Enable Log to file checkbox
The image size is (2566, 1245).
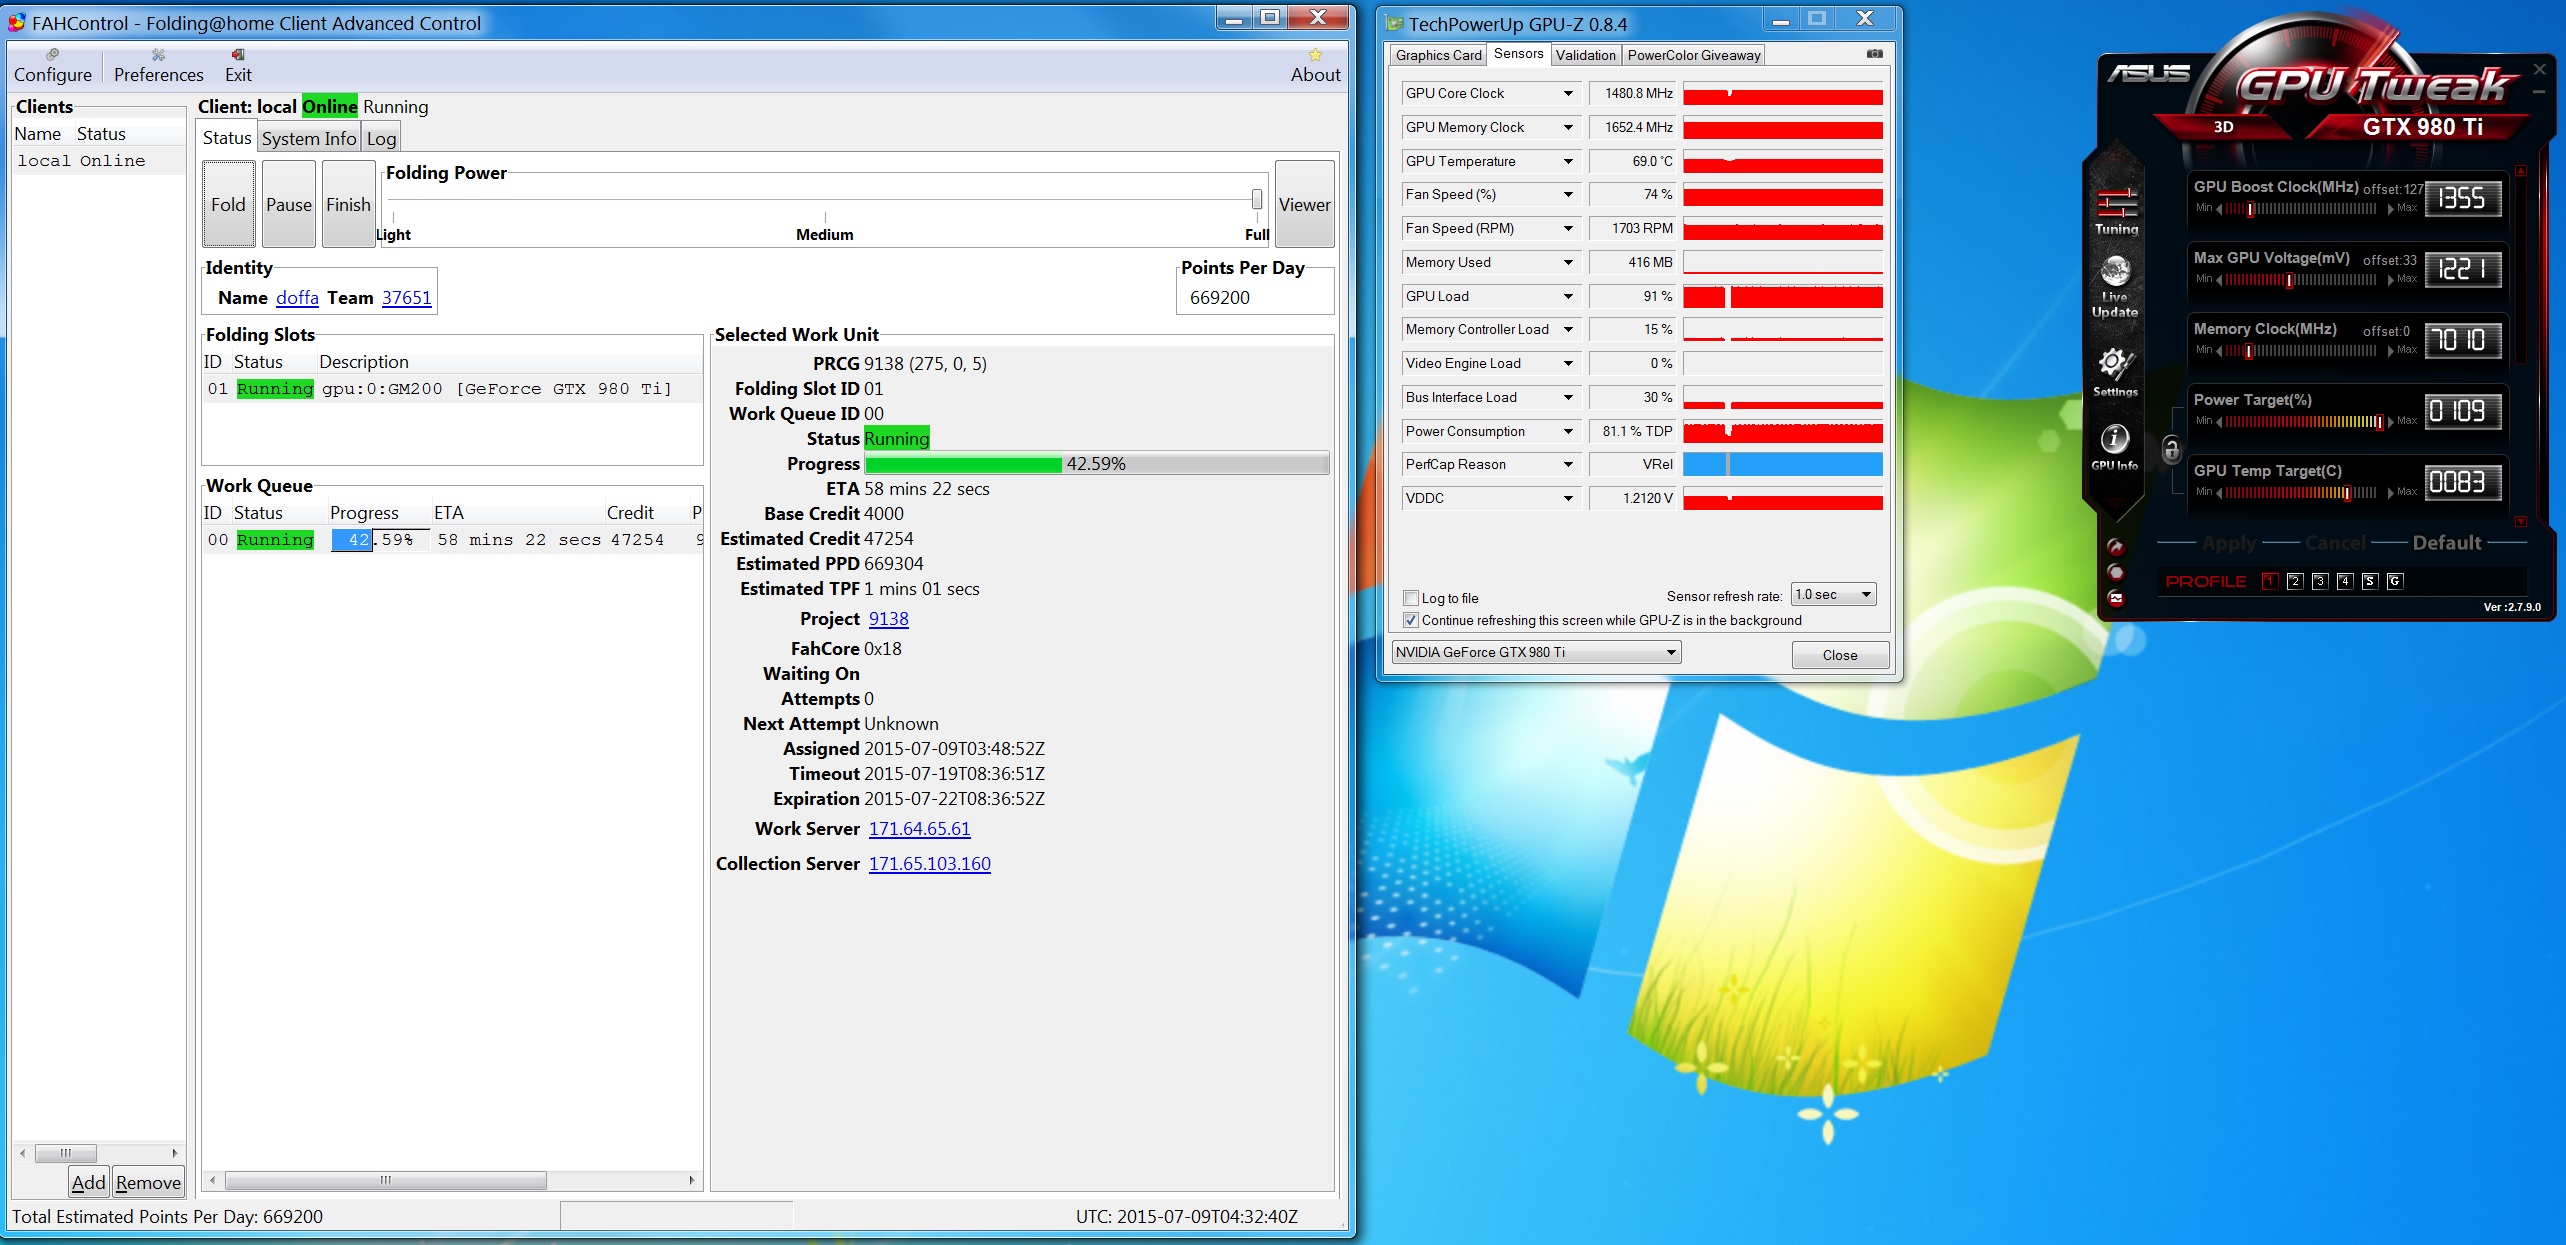(x=1411, y=598)
